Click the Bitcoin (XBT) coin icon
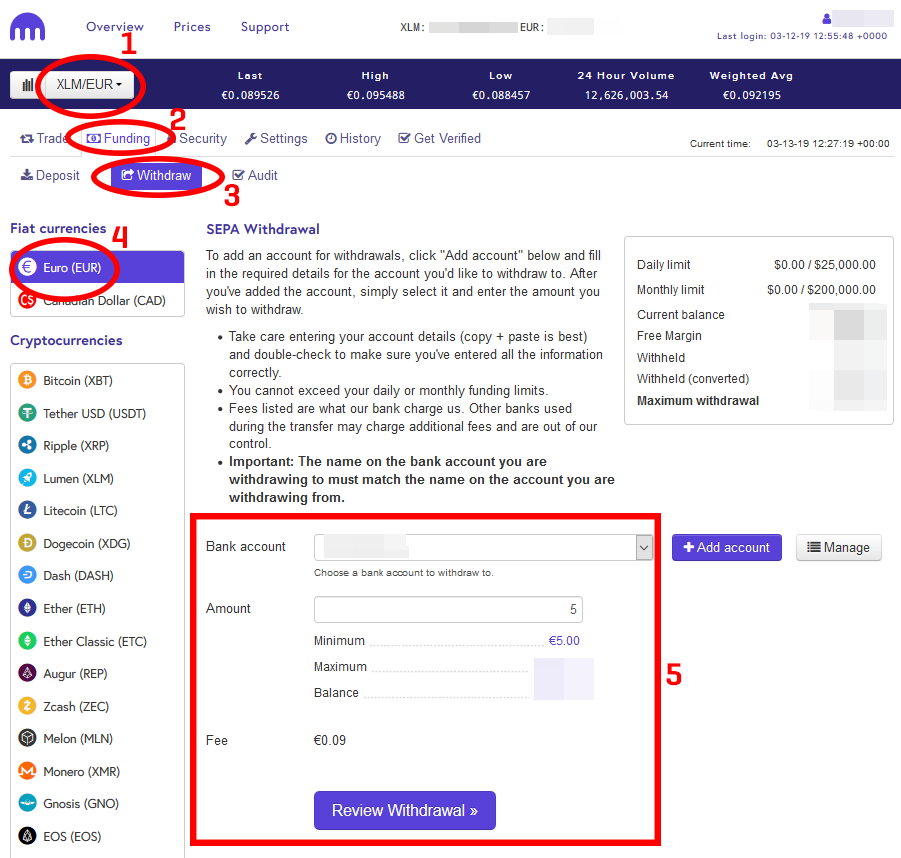Image resolution: width=901 pixels, height=858 pixels. pyautogui.click(x=27, y=380)
